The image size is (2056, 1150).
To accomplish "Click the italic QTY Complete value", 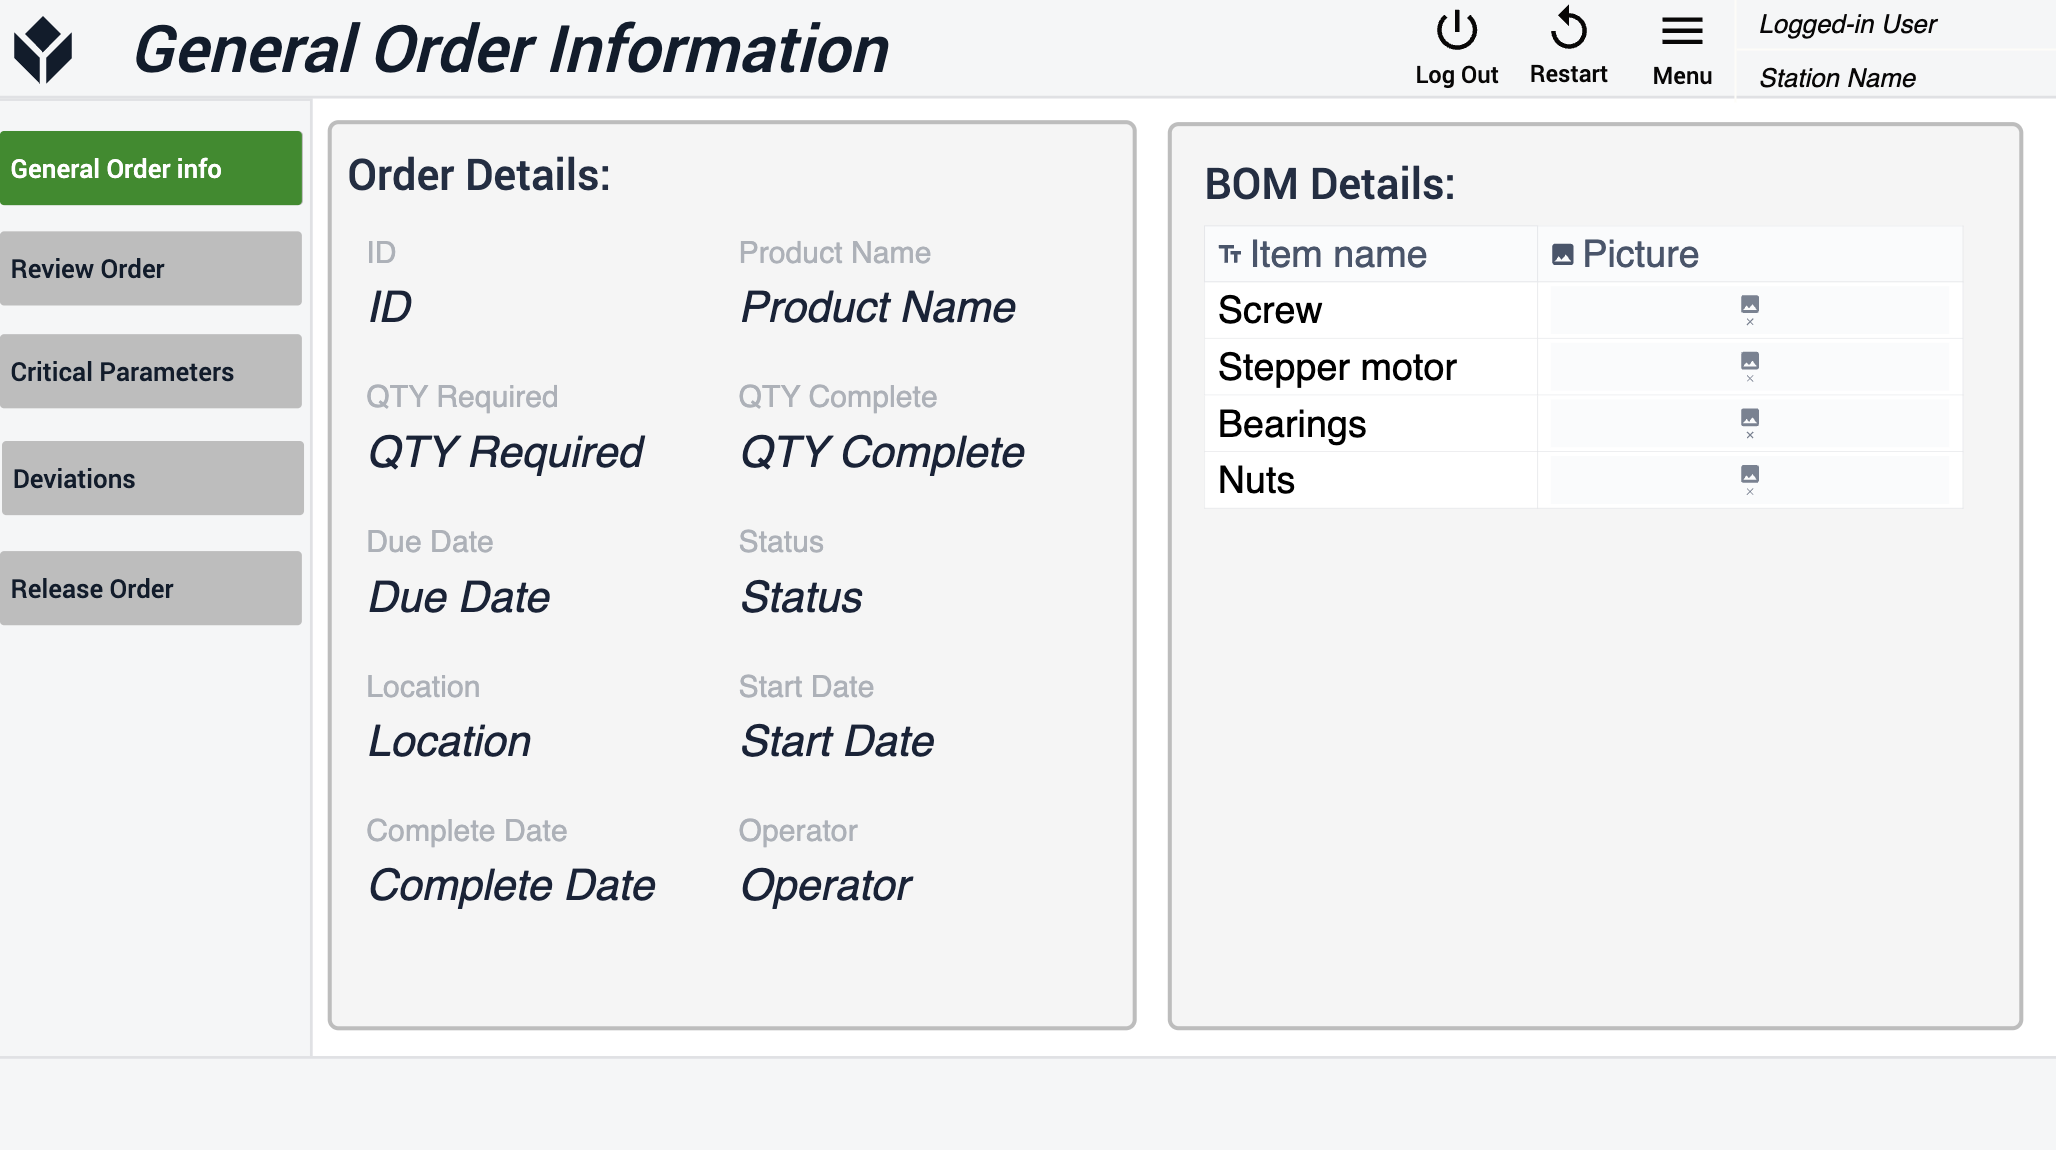I will click(882, 453).
